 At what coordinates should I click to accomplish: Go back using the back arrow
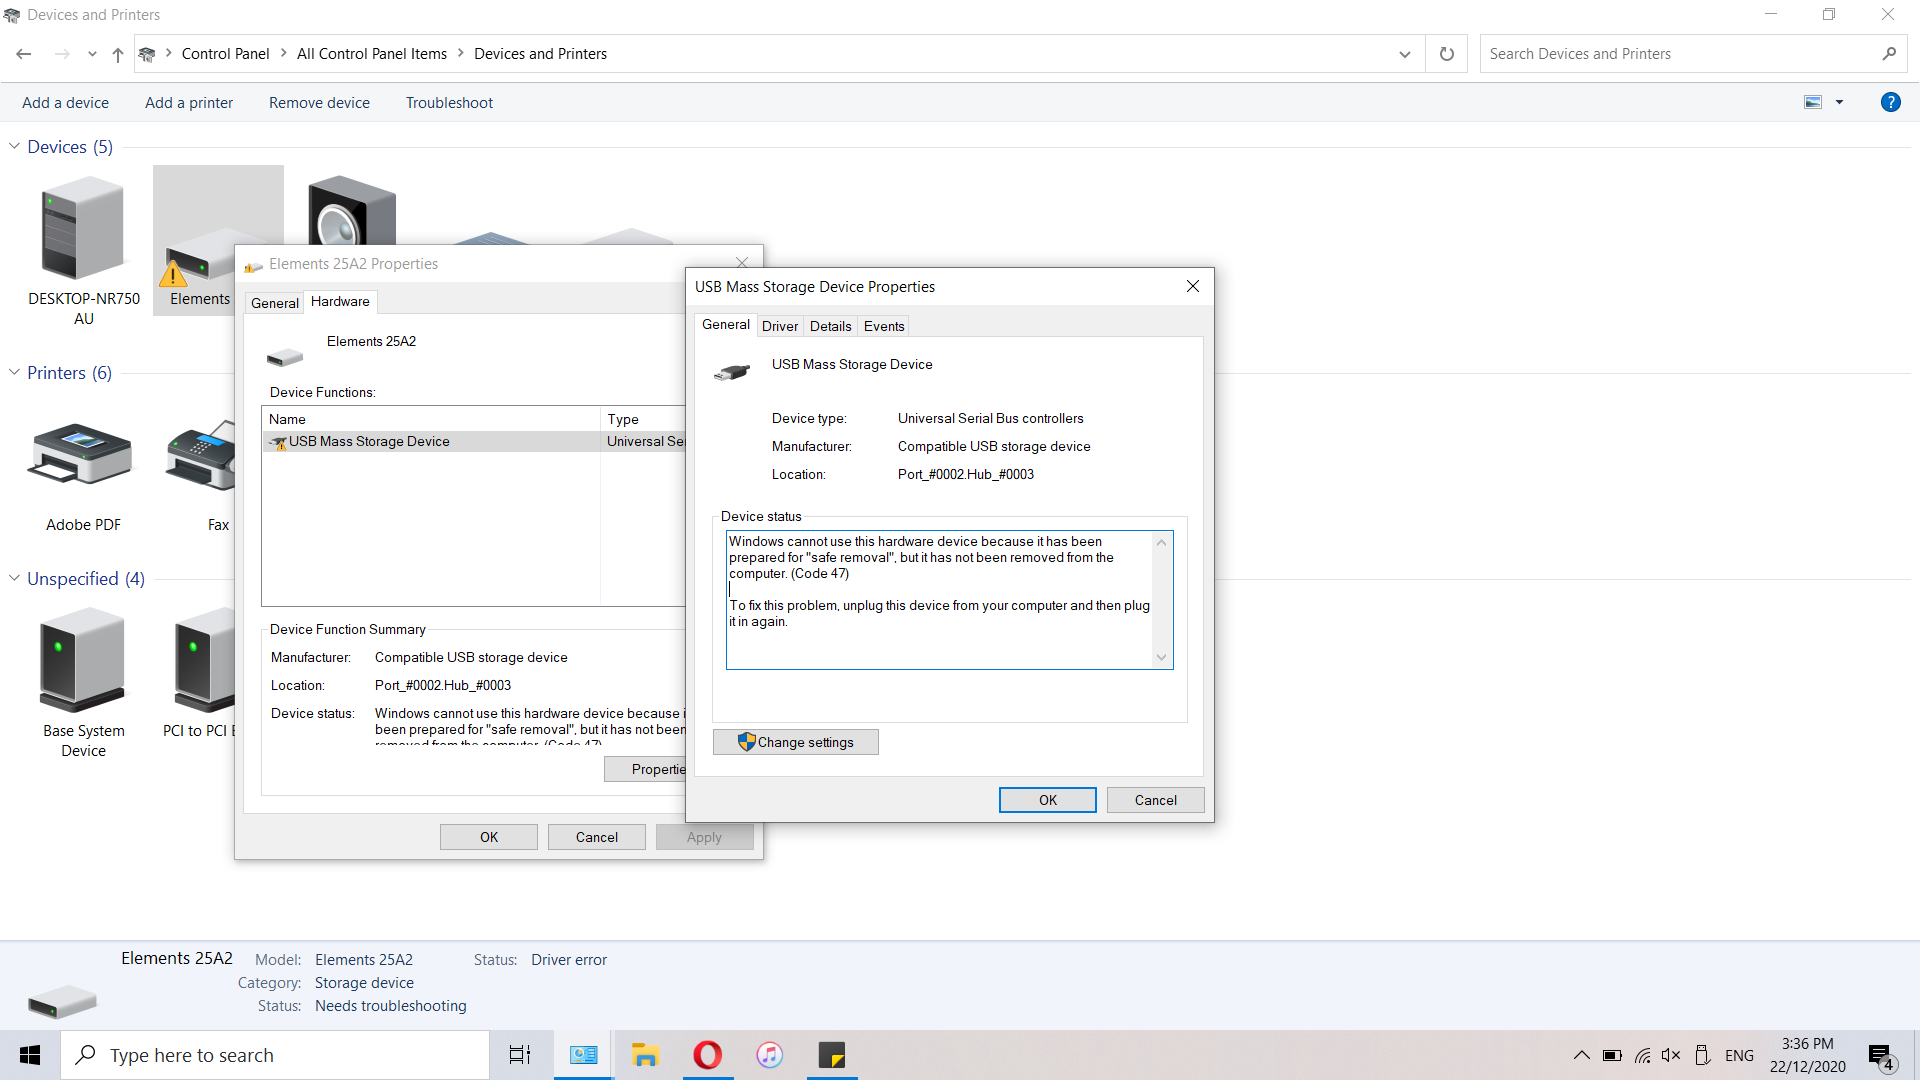[24, 54]
